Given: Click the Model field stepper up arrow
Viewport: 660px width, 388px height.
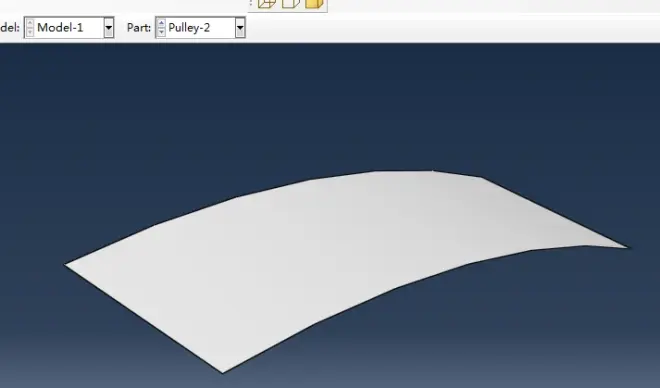Looking at the screenshot, I should pos(30,23).
